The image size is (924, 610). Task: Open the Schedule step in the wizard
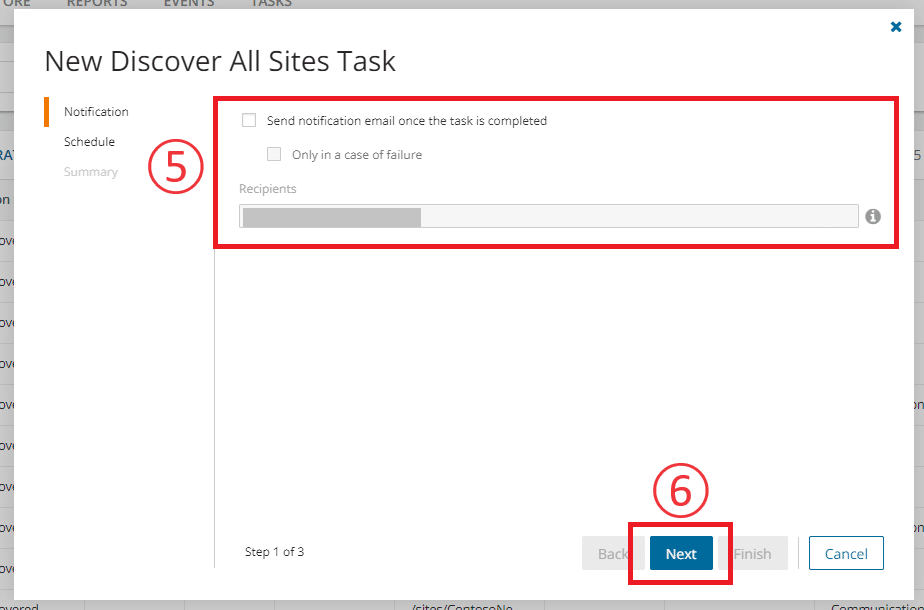pyautogui.click(x=89, y=141)
